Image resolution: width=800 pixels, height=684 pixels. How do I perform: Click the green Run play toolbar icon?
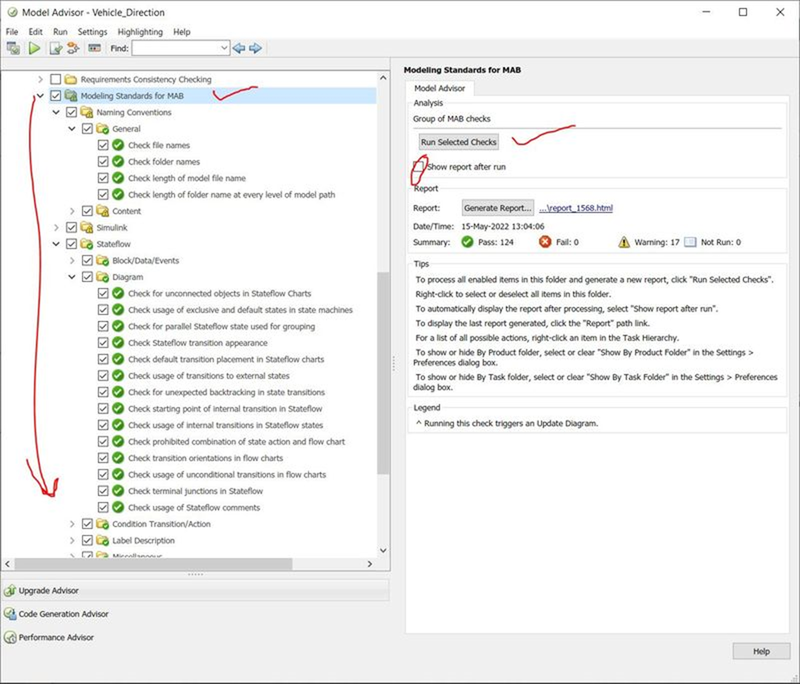(34, 48)
